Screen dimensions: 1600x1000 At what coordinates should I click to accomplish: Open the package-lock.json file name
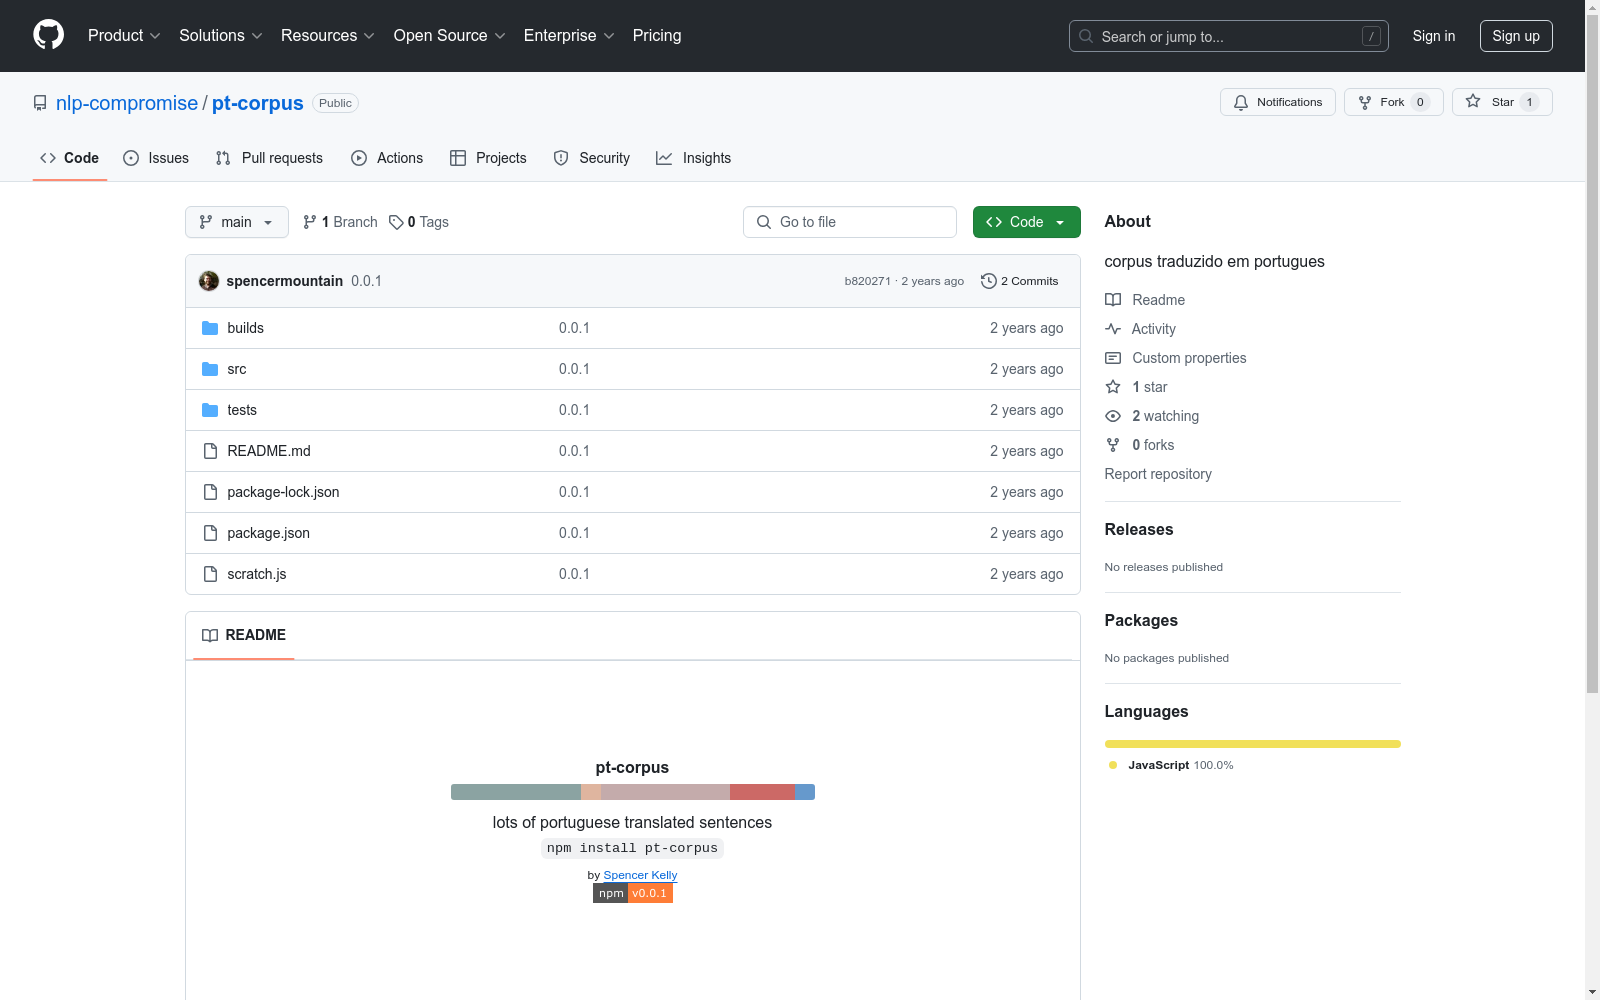point(283,492)
